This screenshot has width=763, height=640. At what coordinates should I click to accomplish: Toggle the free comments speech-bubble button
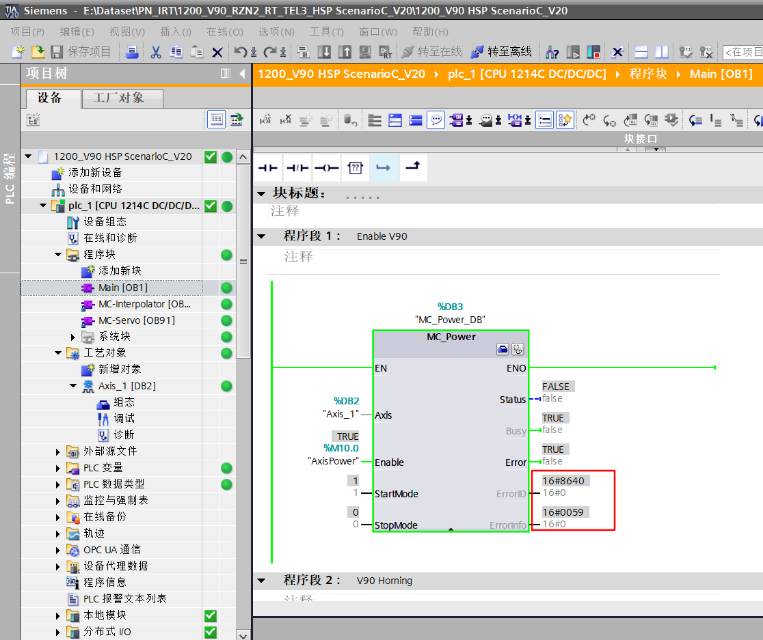pyautogui.click(x=436, y=120)
